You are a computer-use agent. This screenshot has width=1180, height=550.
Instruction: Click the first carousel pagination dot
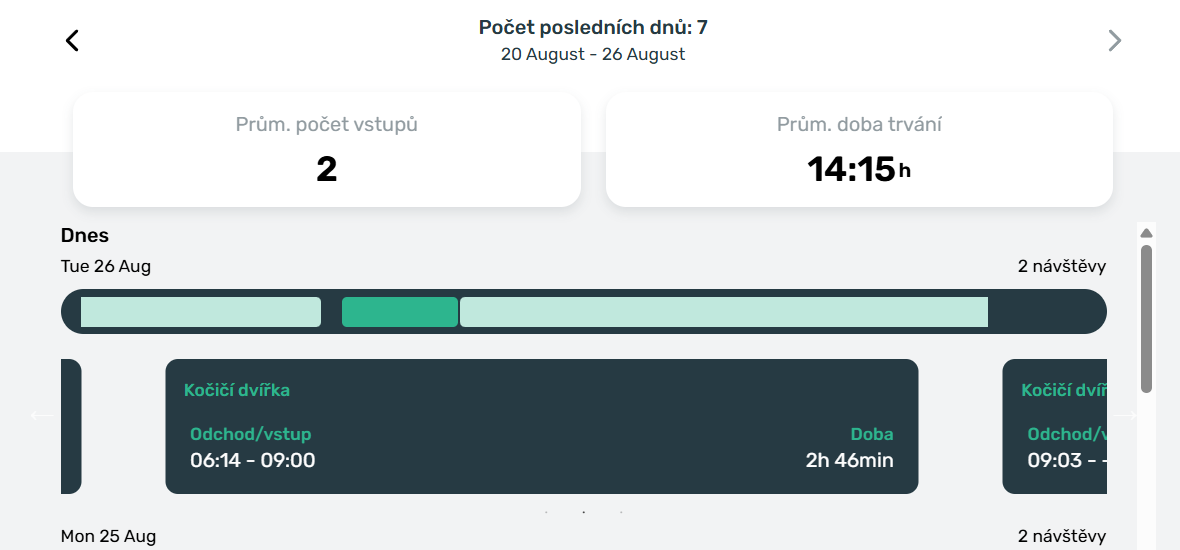point(546,512)
